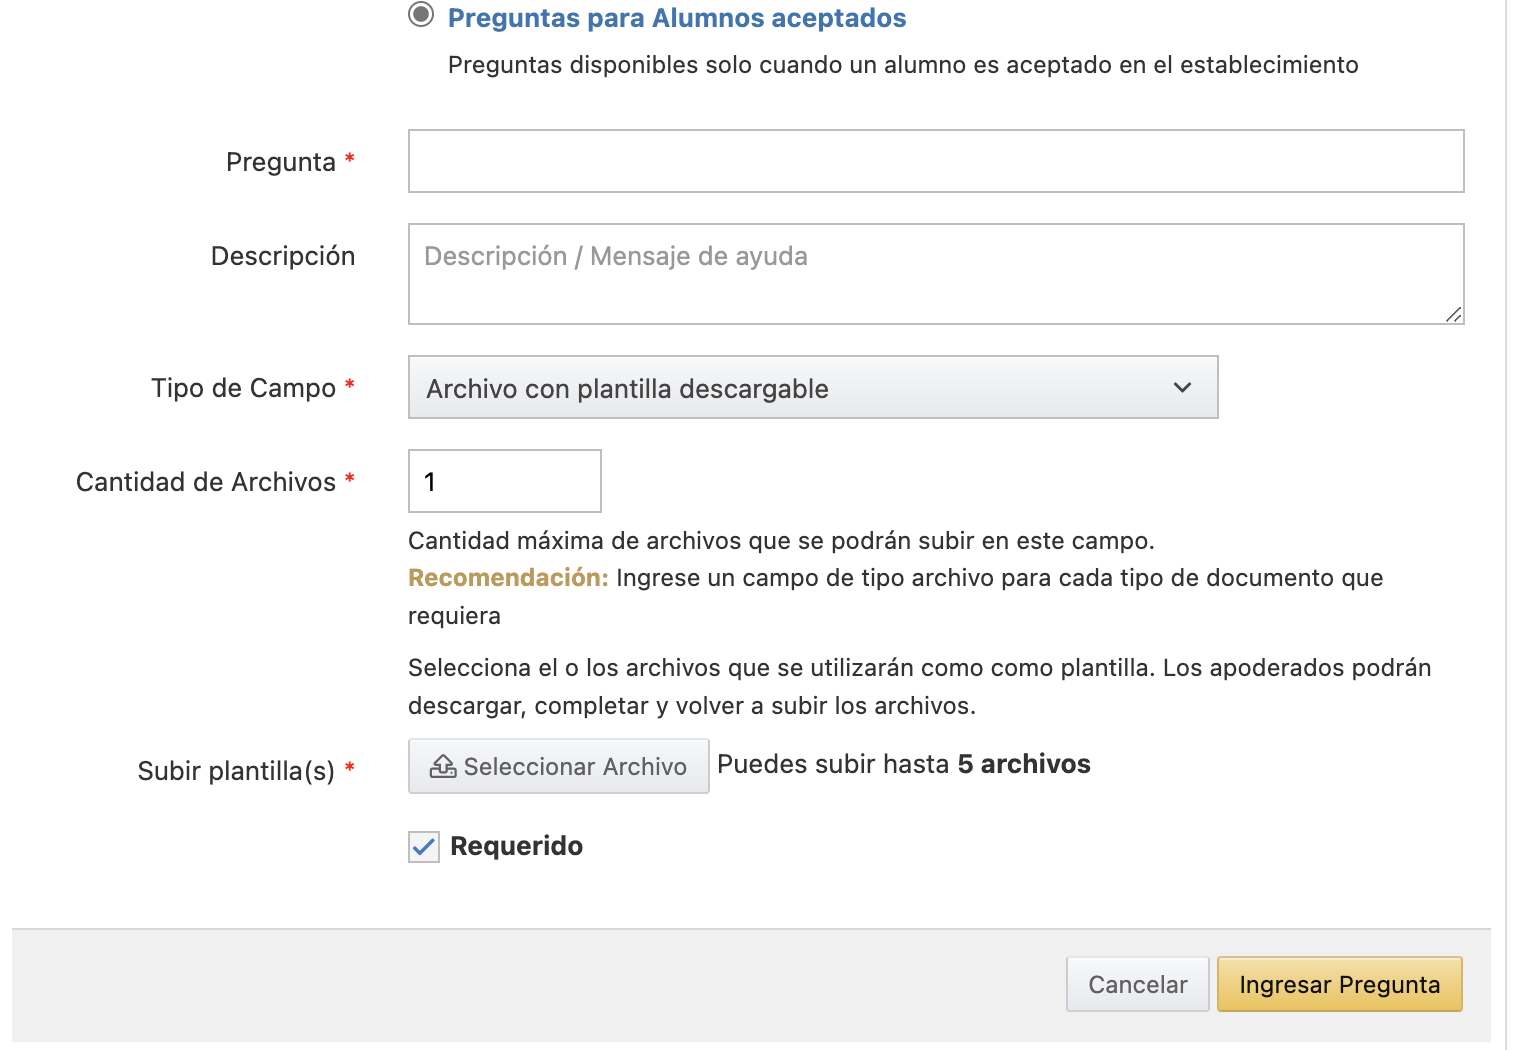Click the "Preguntas para Alumnos aceptados" heading text
This screenshot has height=1050, width=1518.
(x=677, y=18)
